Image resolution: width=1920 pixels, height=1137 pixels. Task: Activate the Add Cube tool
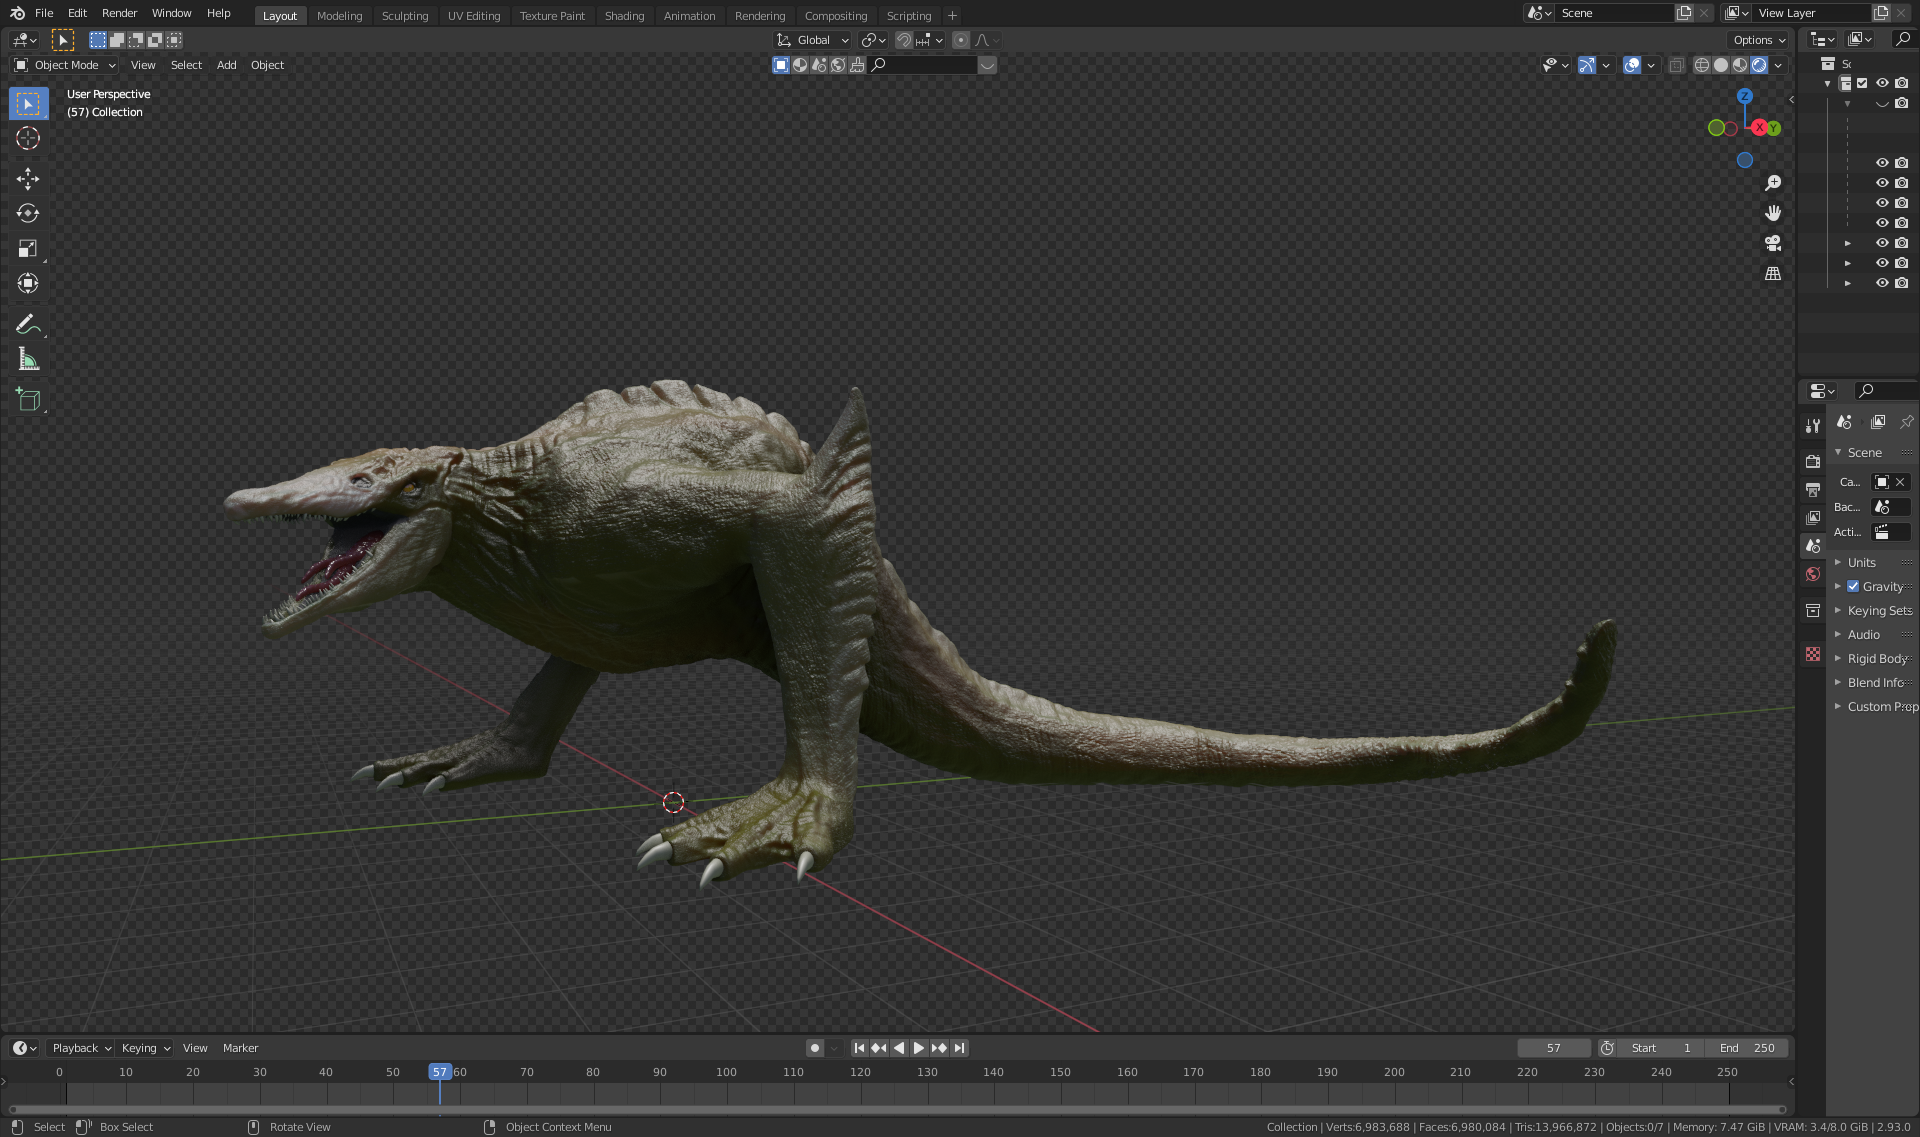click(28, 400)
